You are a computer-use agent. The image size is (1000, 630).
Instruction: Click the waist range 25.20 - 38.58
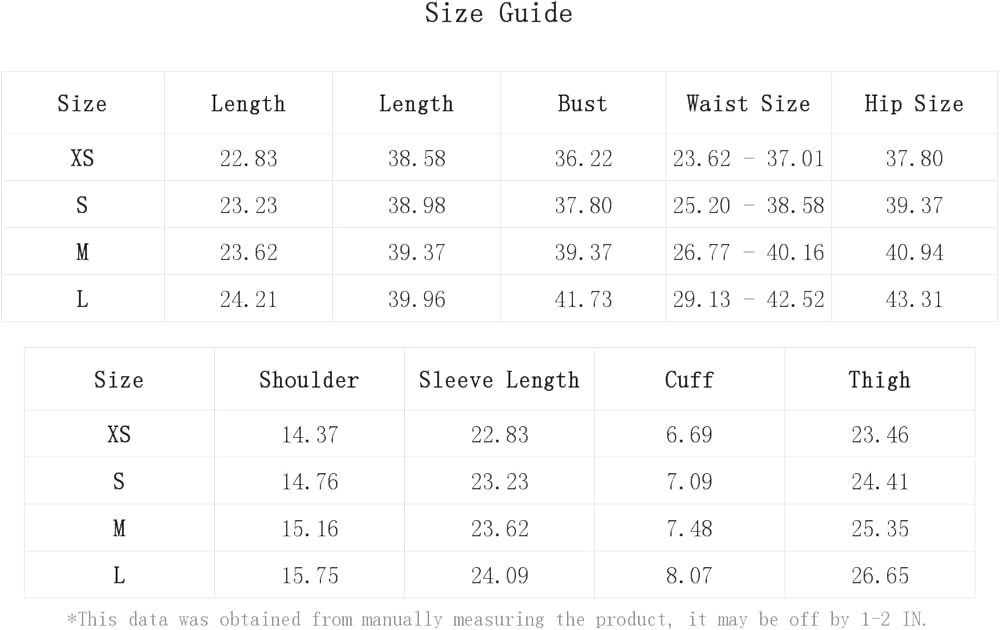748,205
